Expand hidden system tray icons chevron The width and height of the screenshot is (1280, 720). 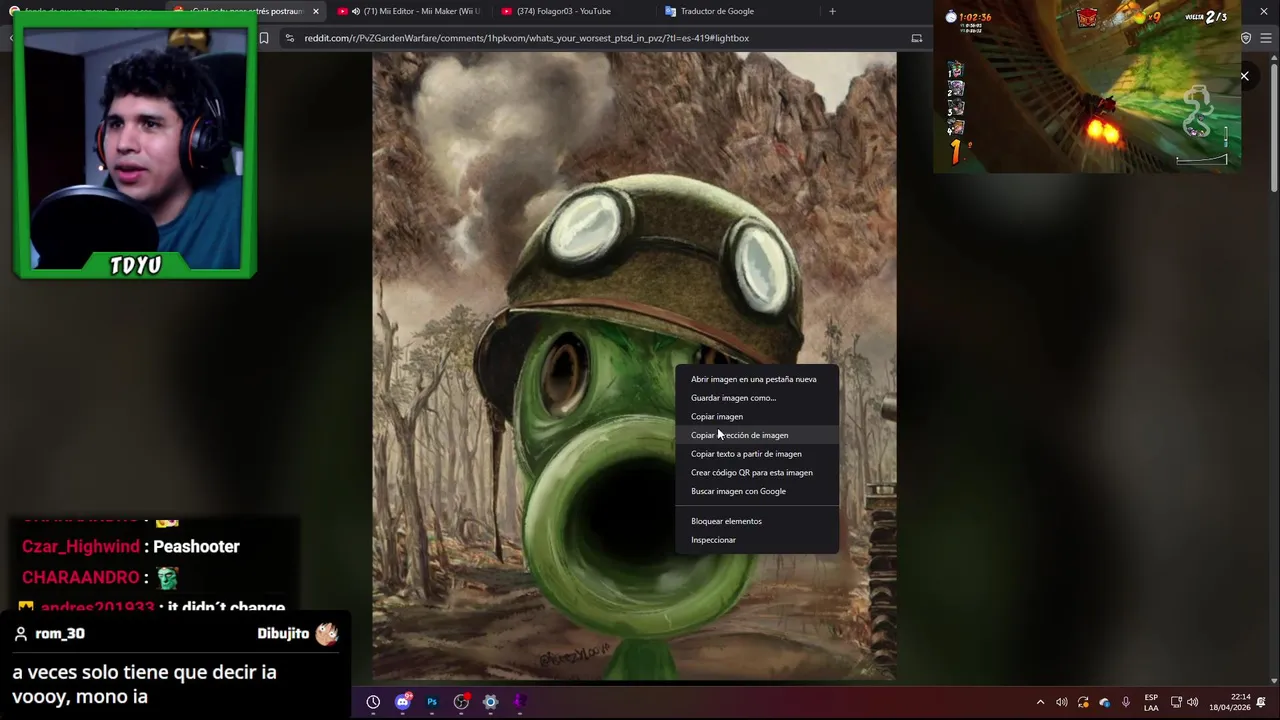coord(1040,702)
